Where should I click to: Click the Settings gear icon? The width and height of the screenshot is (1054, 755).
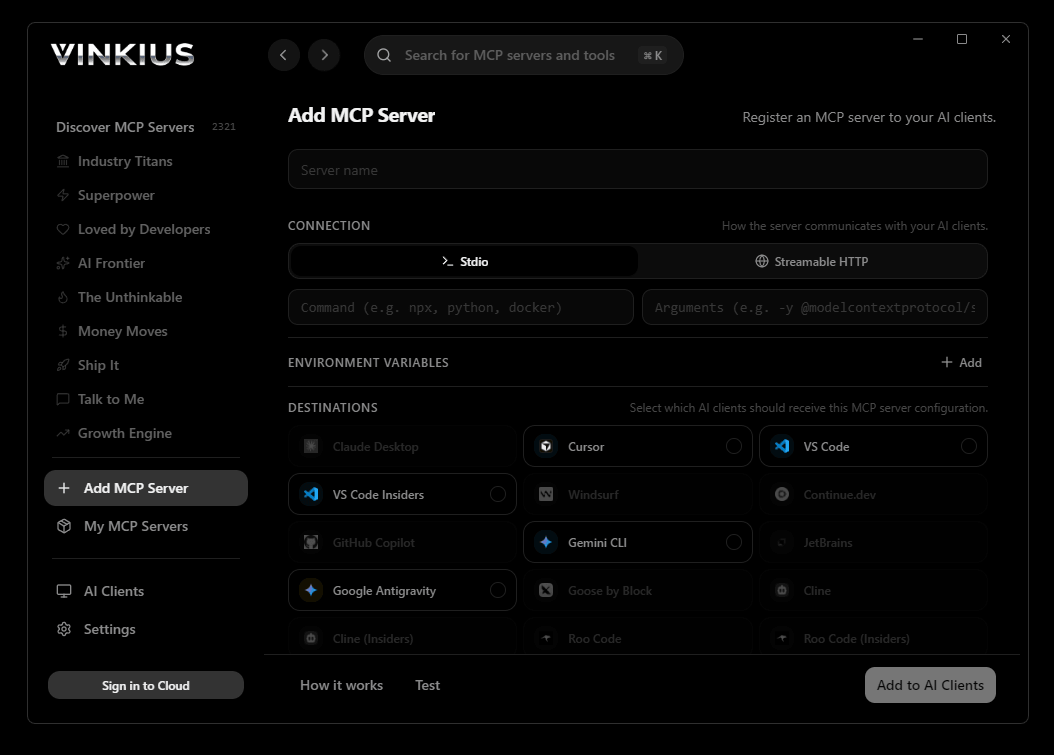coord(64,629)
